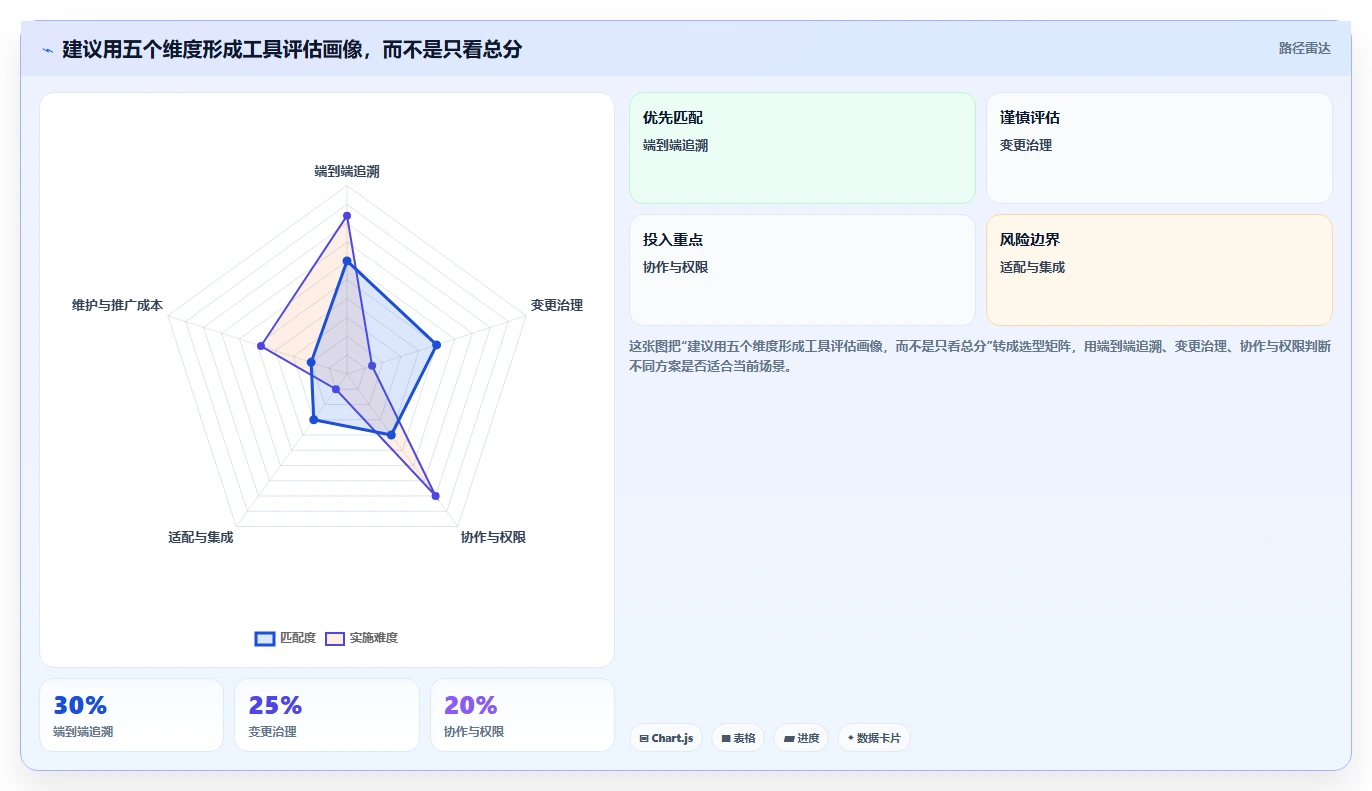1372x791 pixels.
Task: Toggle the 实施难度 legend color box
Action: [335, 638]
